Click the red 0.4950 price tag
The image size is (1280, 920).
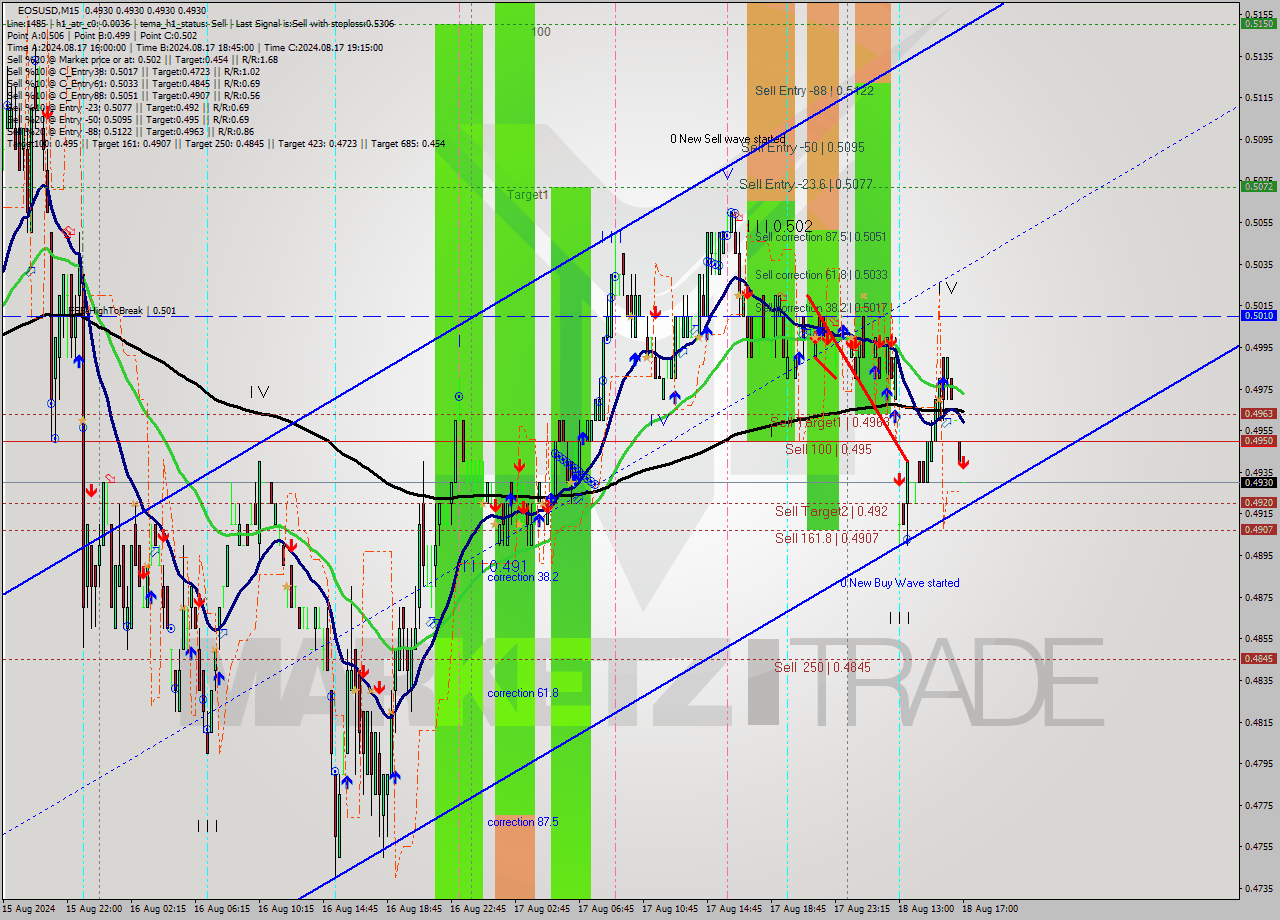(1258, 441)
